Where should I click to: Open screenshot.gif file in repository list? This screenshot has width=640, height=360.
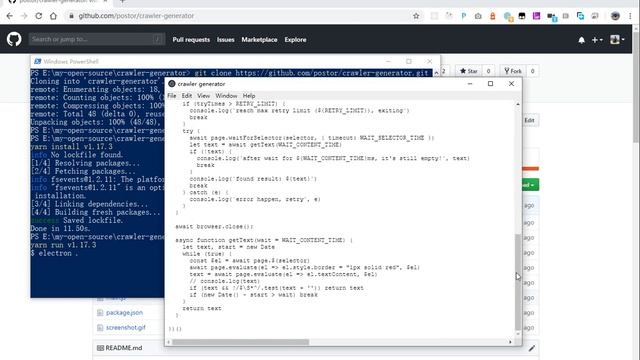(126, 327)
